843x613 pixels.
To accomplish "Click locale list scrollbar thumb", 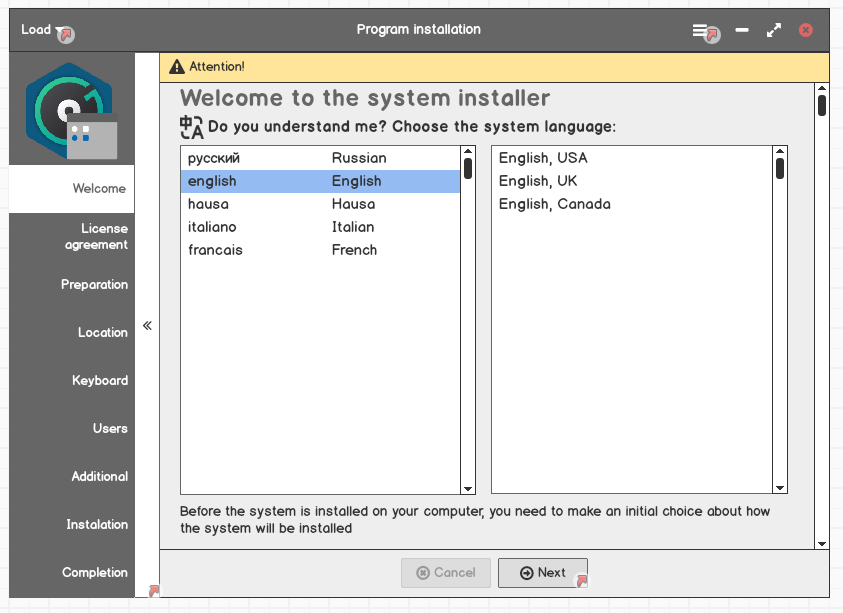I will (x=780, y=168).
